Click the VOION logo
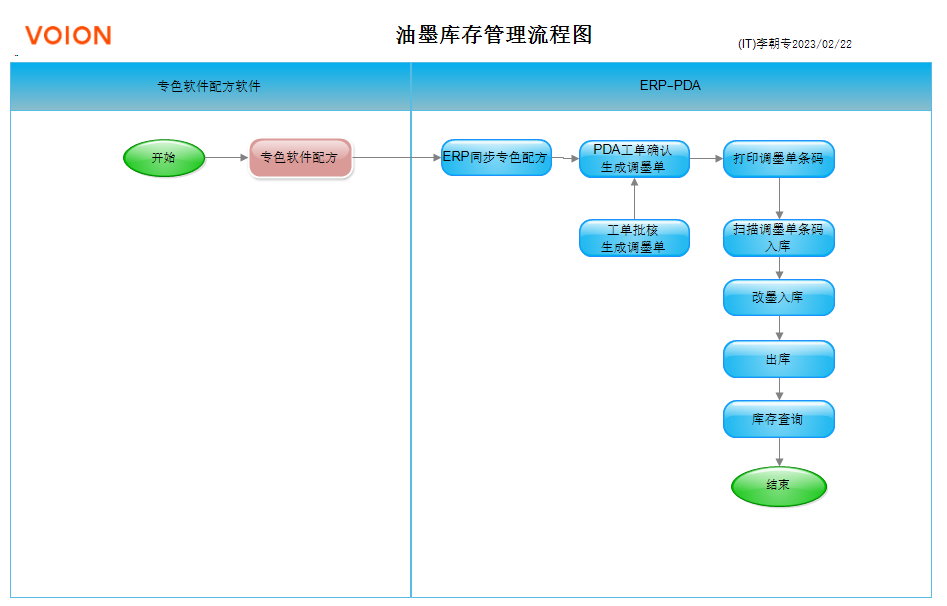947x606 pixels. pos(68,36)
